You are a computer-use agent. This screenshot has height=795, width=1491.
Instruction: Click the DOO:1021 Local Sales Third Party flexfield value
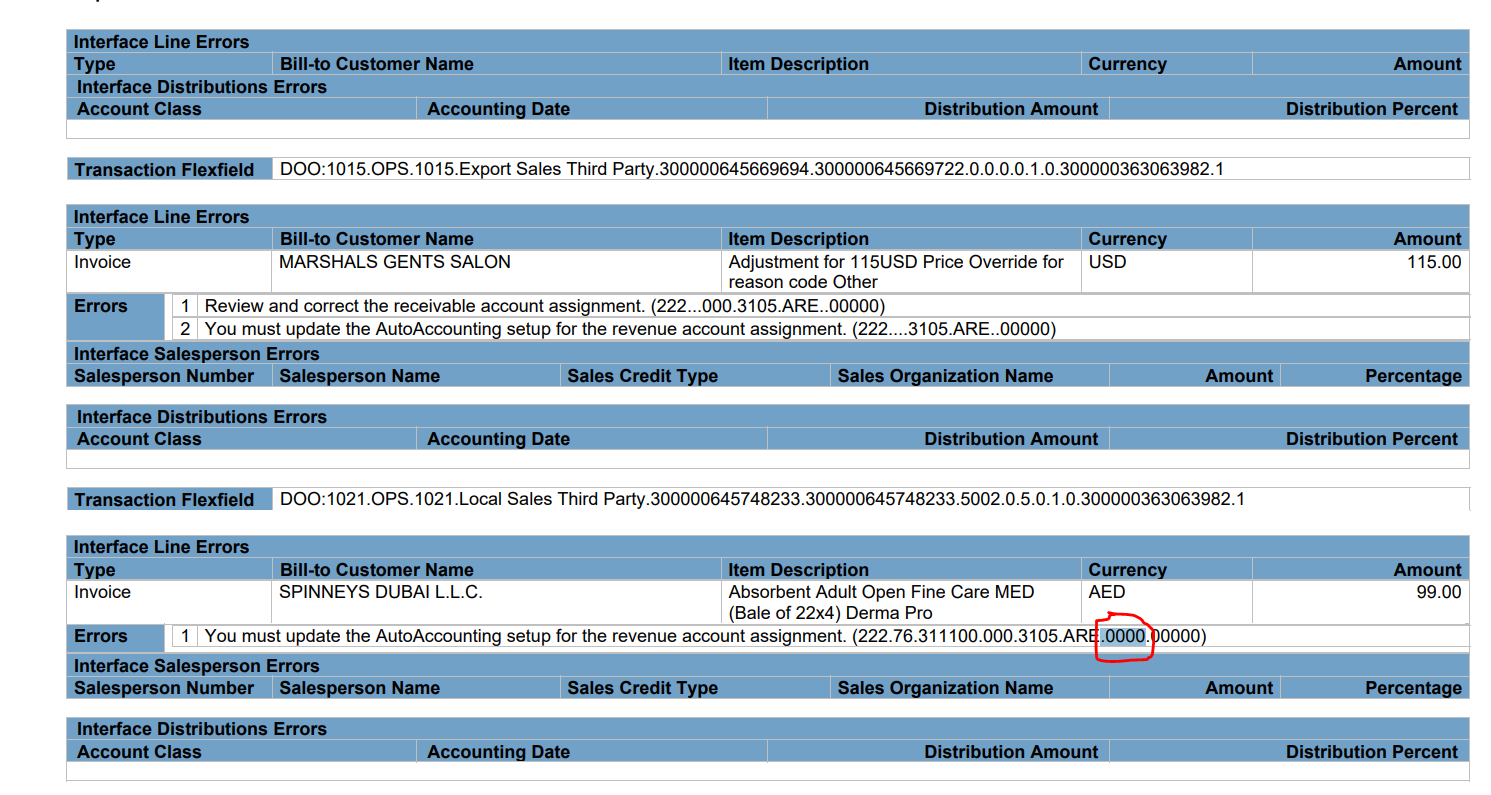coord(762,499)
